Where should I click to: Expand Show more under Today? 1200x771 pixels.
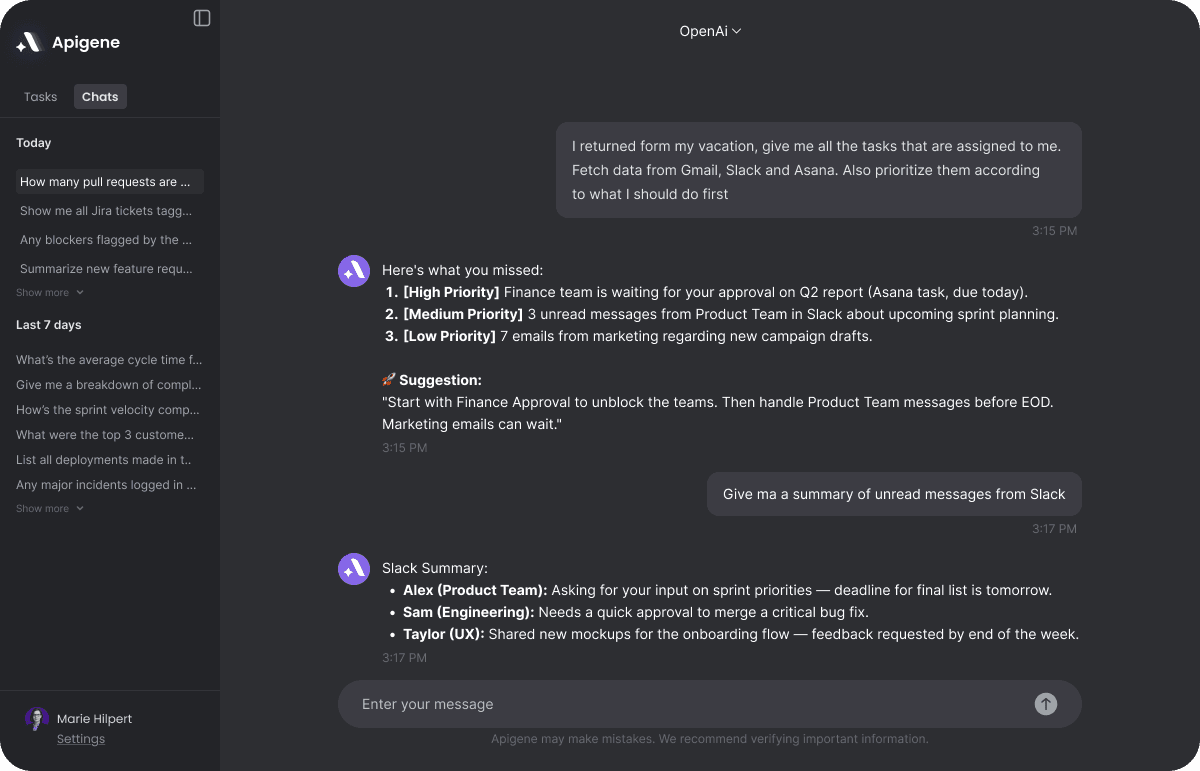50,293
